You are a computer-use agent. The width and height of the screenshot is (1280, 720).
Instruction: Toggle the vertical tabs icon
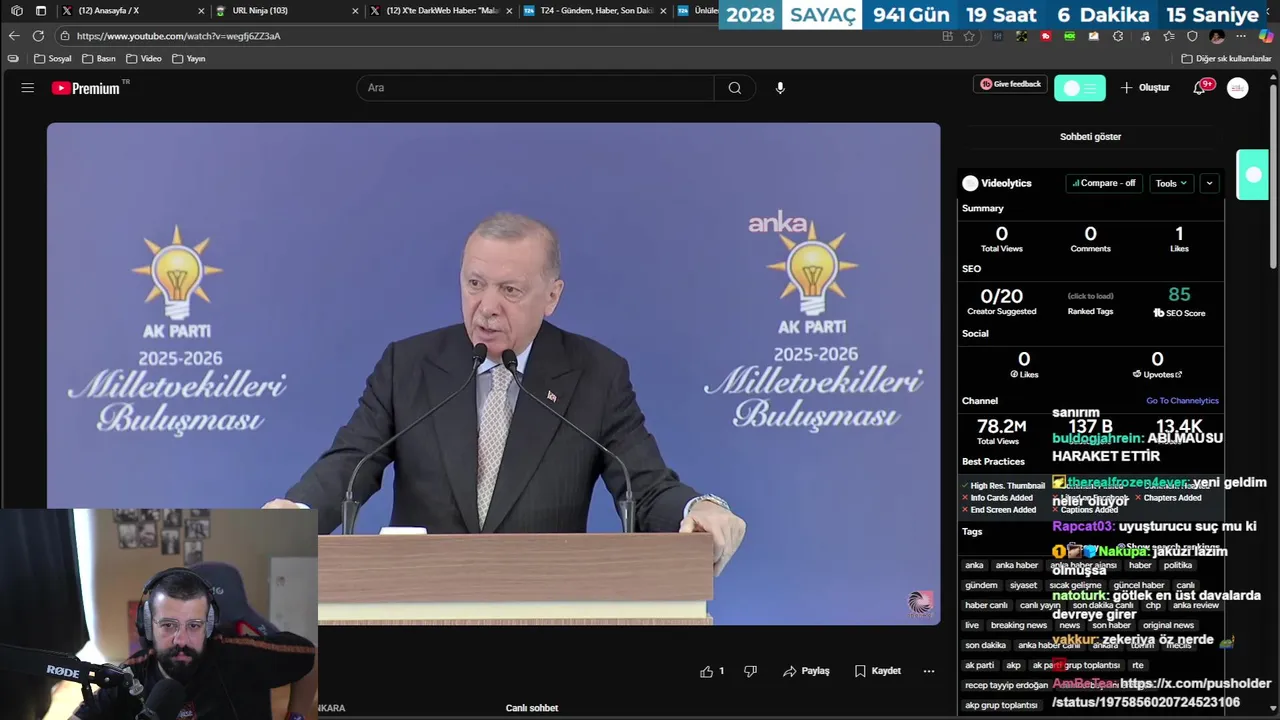[x=41, y=11]
